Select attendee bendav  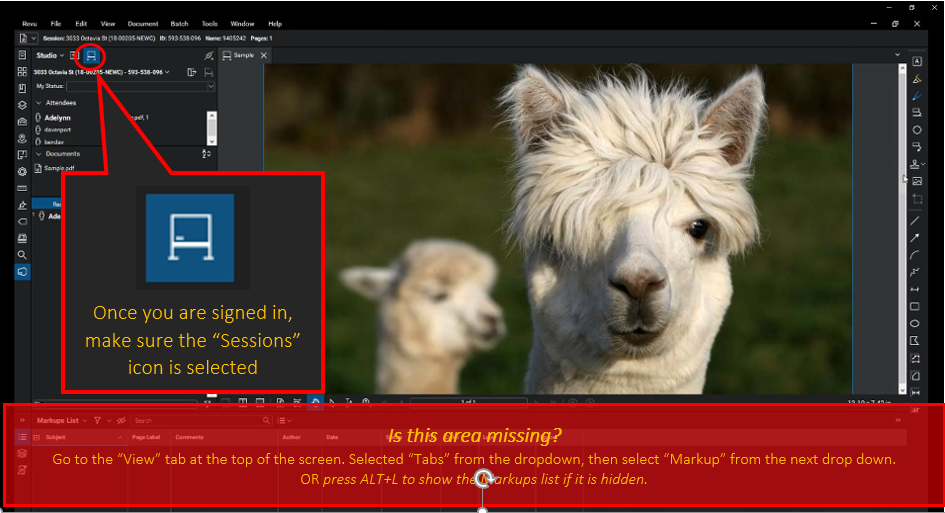[54, 142]
